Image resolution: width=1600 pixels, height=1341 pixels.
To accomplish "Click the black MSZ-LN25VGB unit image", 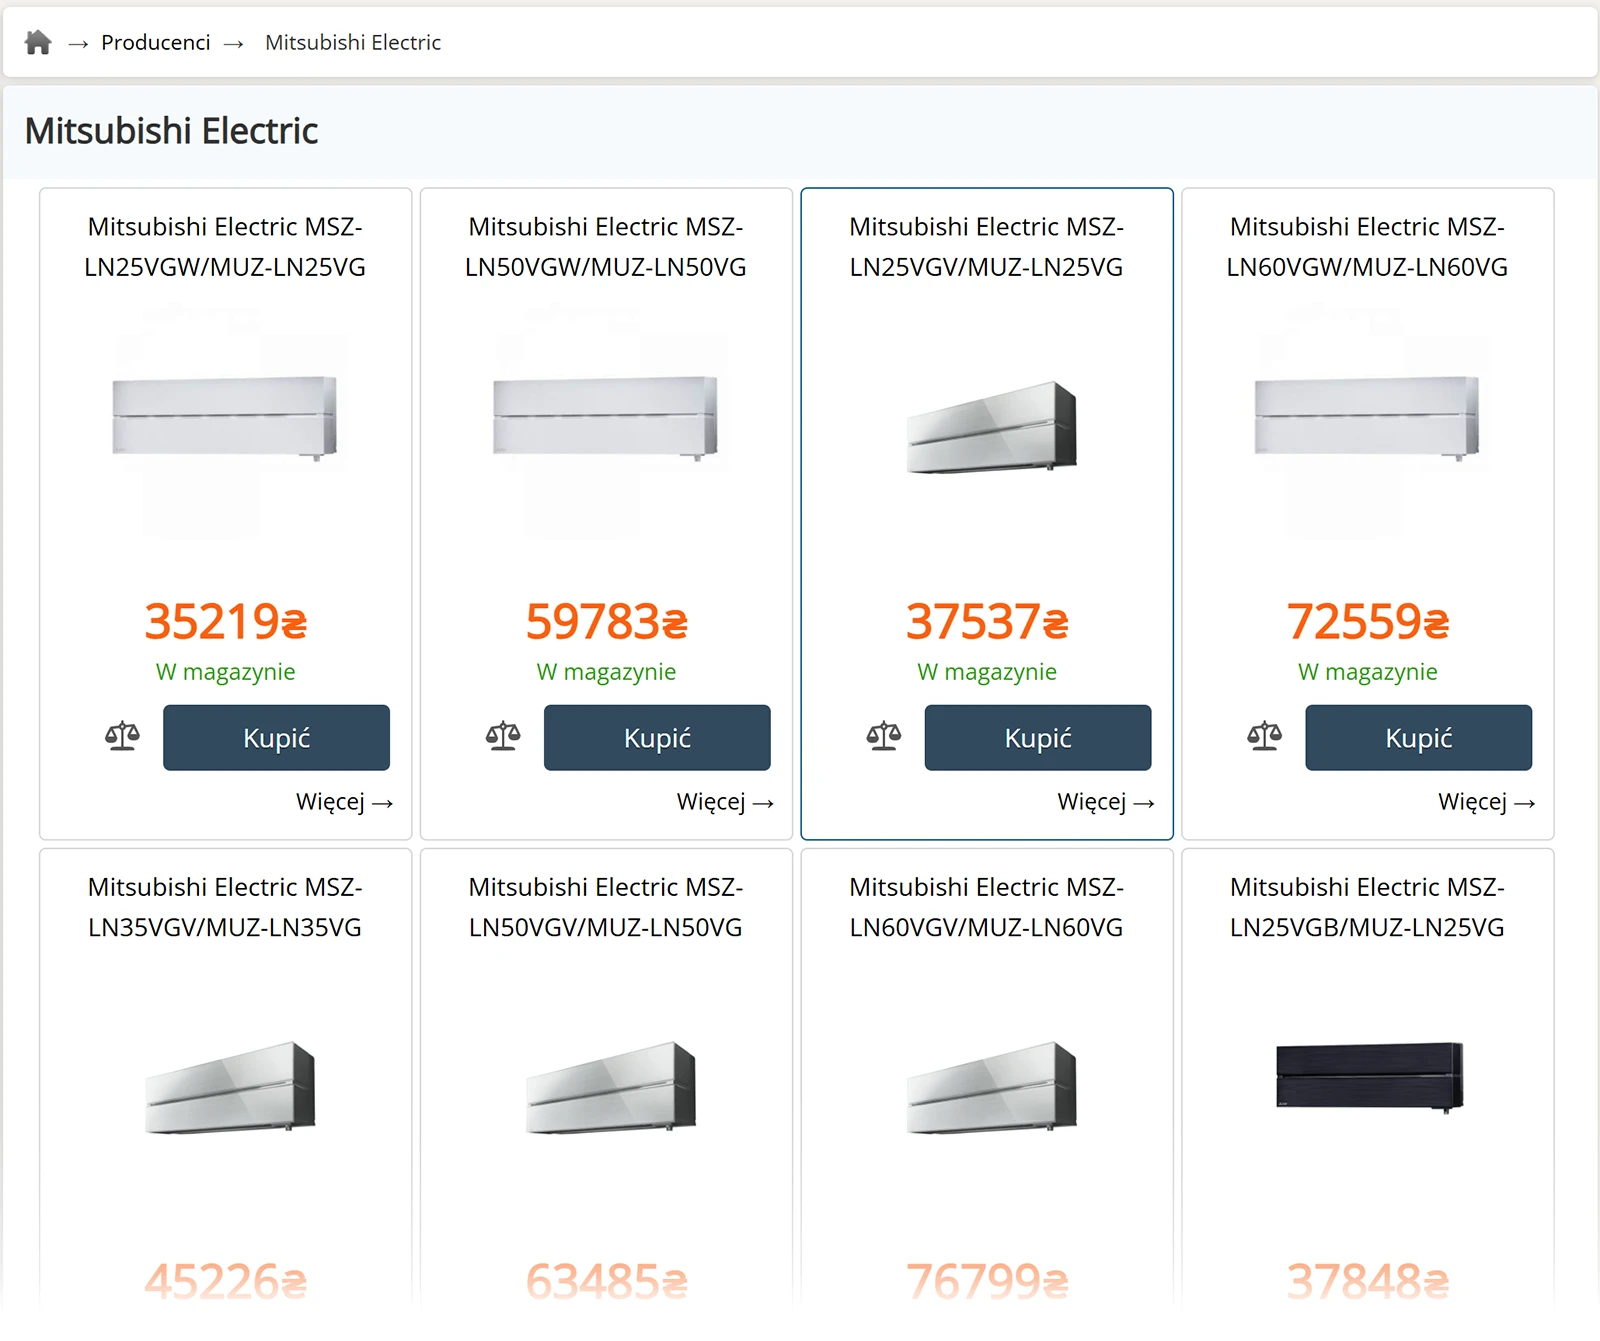I will click(x=1368, y=1077).
